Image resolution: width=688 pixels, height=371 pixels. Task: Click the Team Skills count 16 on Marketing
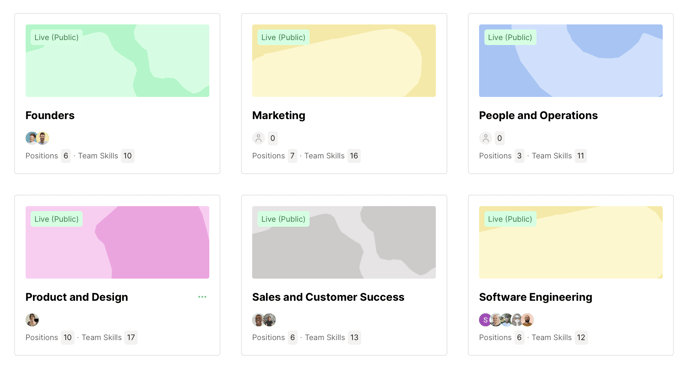point(354,156)
